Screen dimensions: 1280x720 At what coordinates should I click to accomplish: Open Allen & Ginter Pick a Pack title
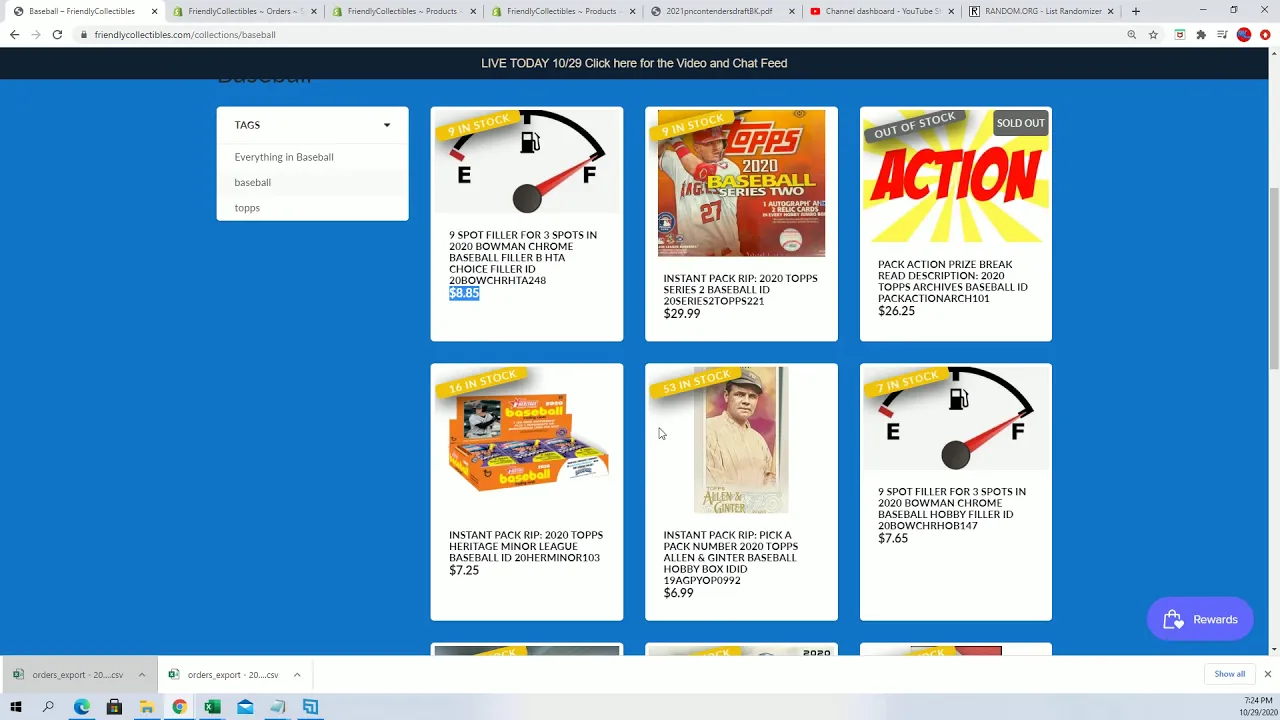731,557
